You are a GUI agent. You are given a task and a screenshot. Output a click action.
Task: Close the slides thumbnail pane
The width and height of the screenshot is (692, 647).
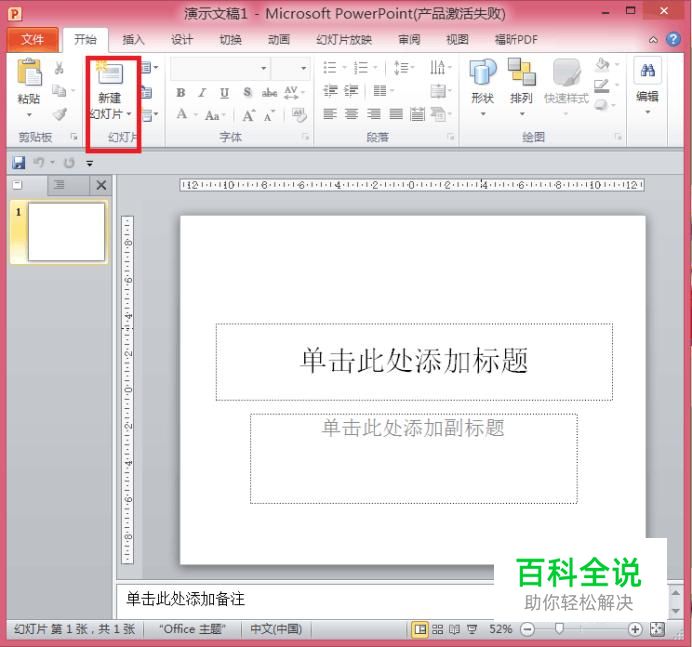click(101, 185)
